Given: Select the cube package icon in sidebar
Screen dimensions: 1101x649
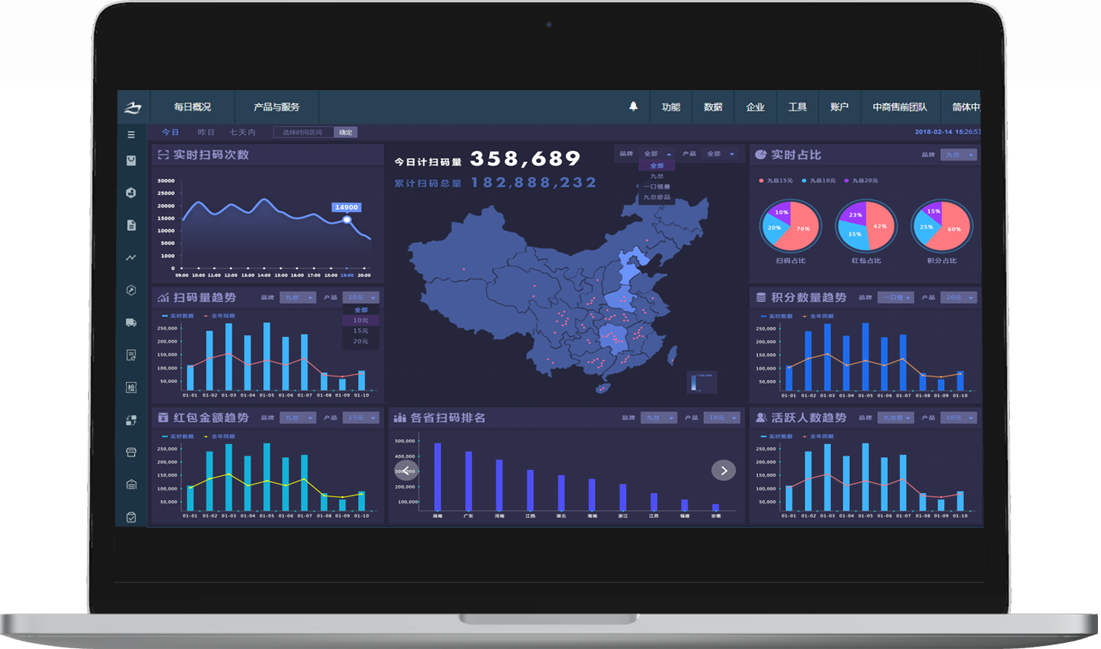Looking at the screenshot, I should coord(131,192).
